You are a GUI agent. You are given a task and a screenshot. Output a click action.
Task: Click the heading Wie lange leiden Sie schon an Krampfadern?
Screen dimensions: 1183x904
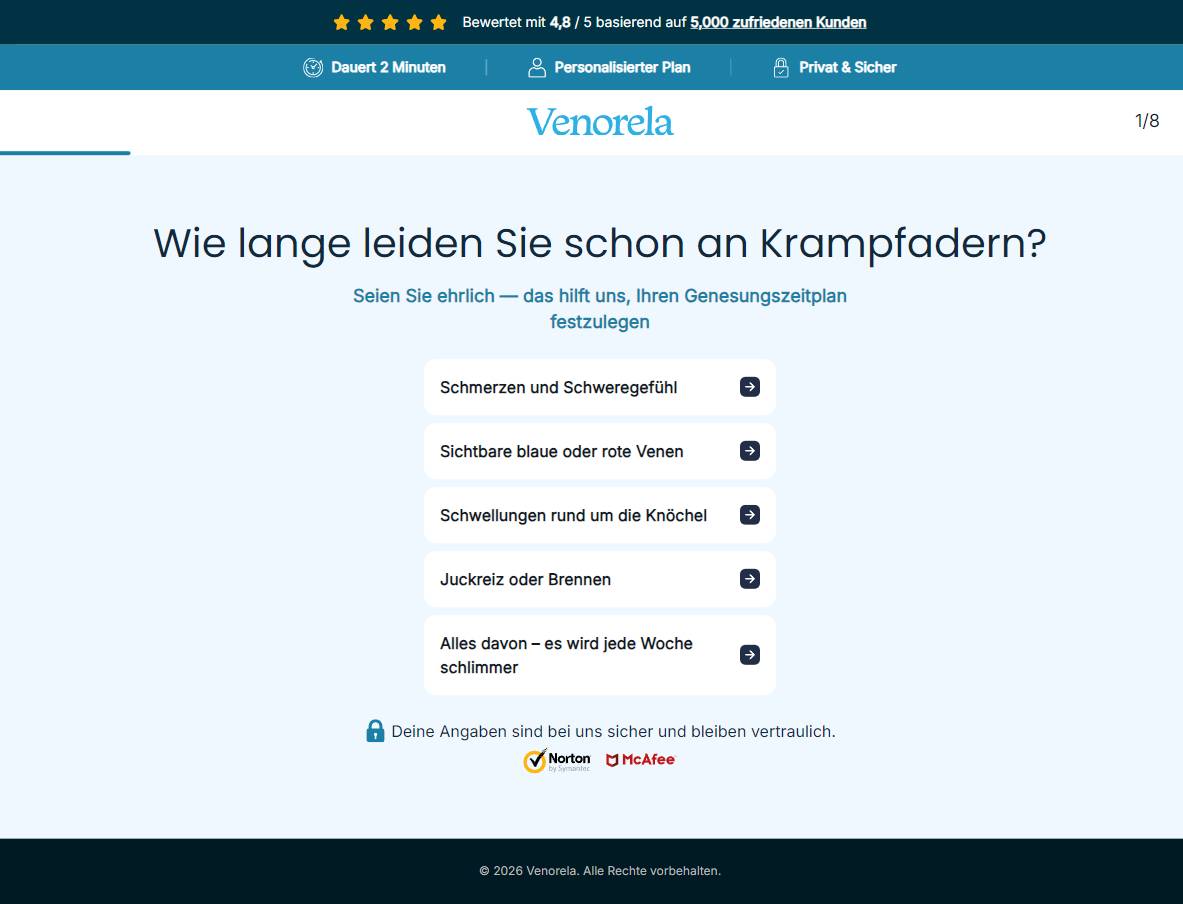tap(600, 244)
